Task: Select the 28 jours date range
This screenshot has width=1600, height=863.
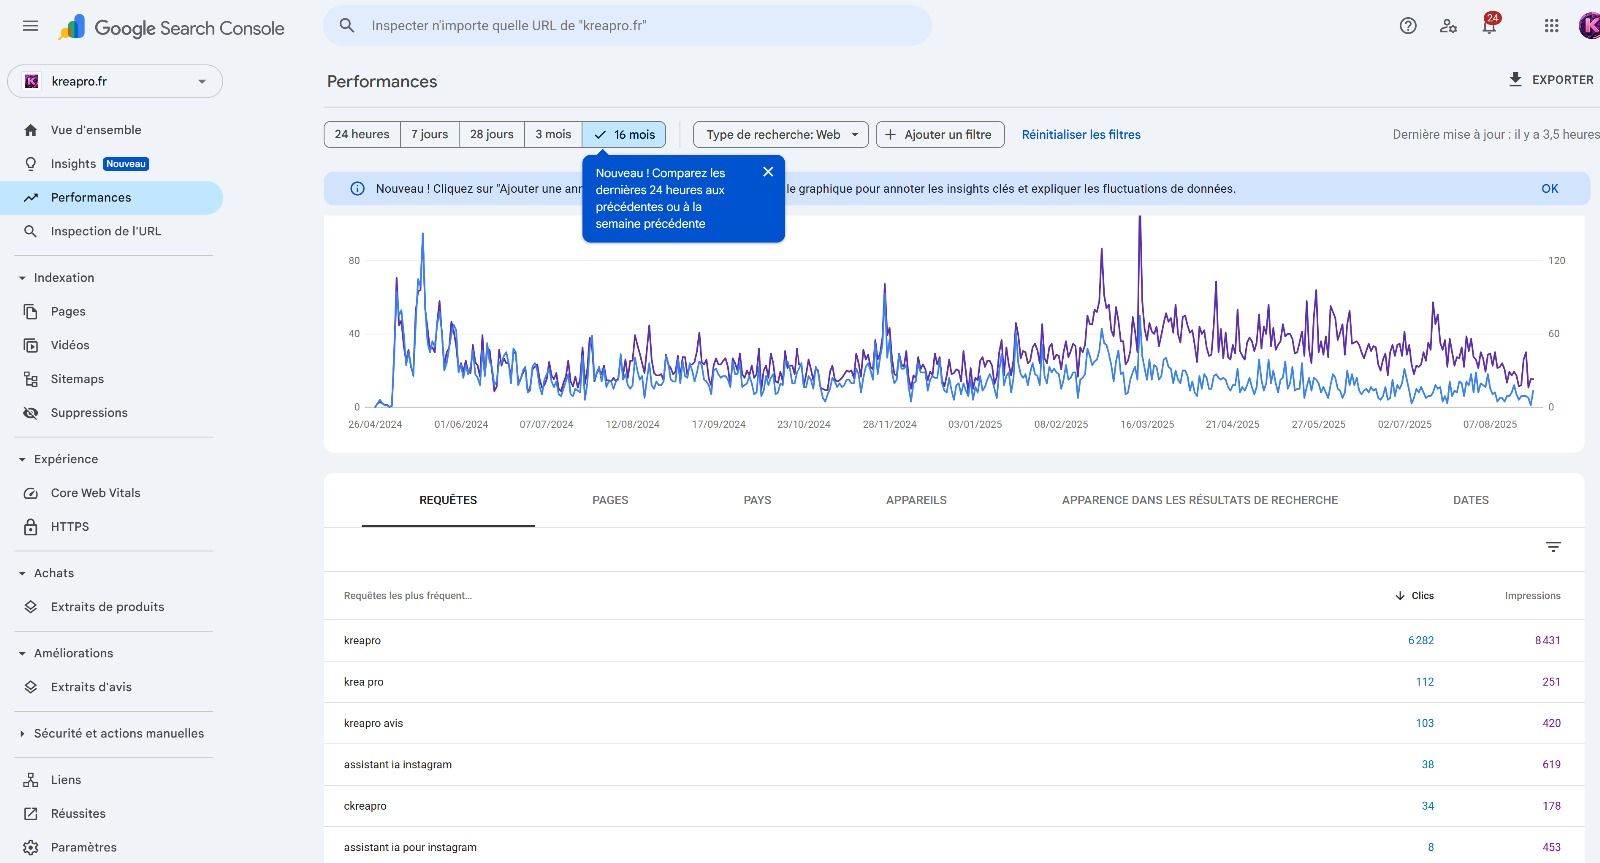Action: click(492, 134)
